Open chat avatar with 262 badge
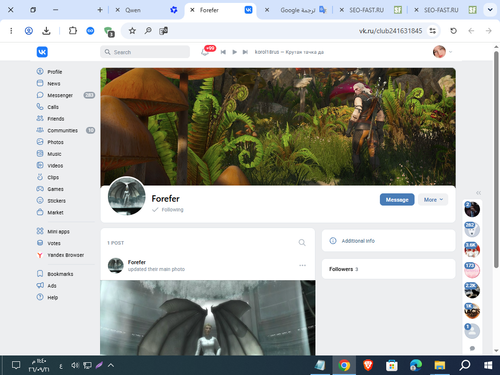 pyautogui.click(x=472, y=230)
